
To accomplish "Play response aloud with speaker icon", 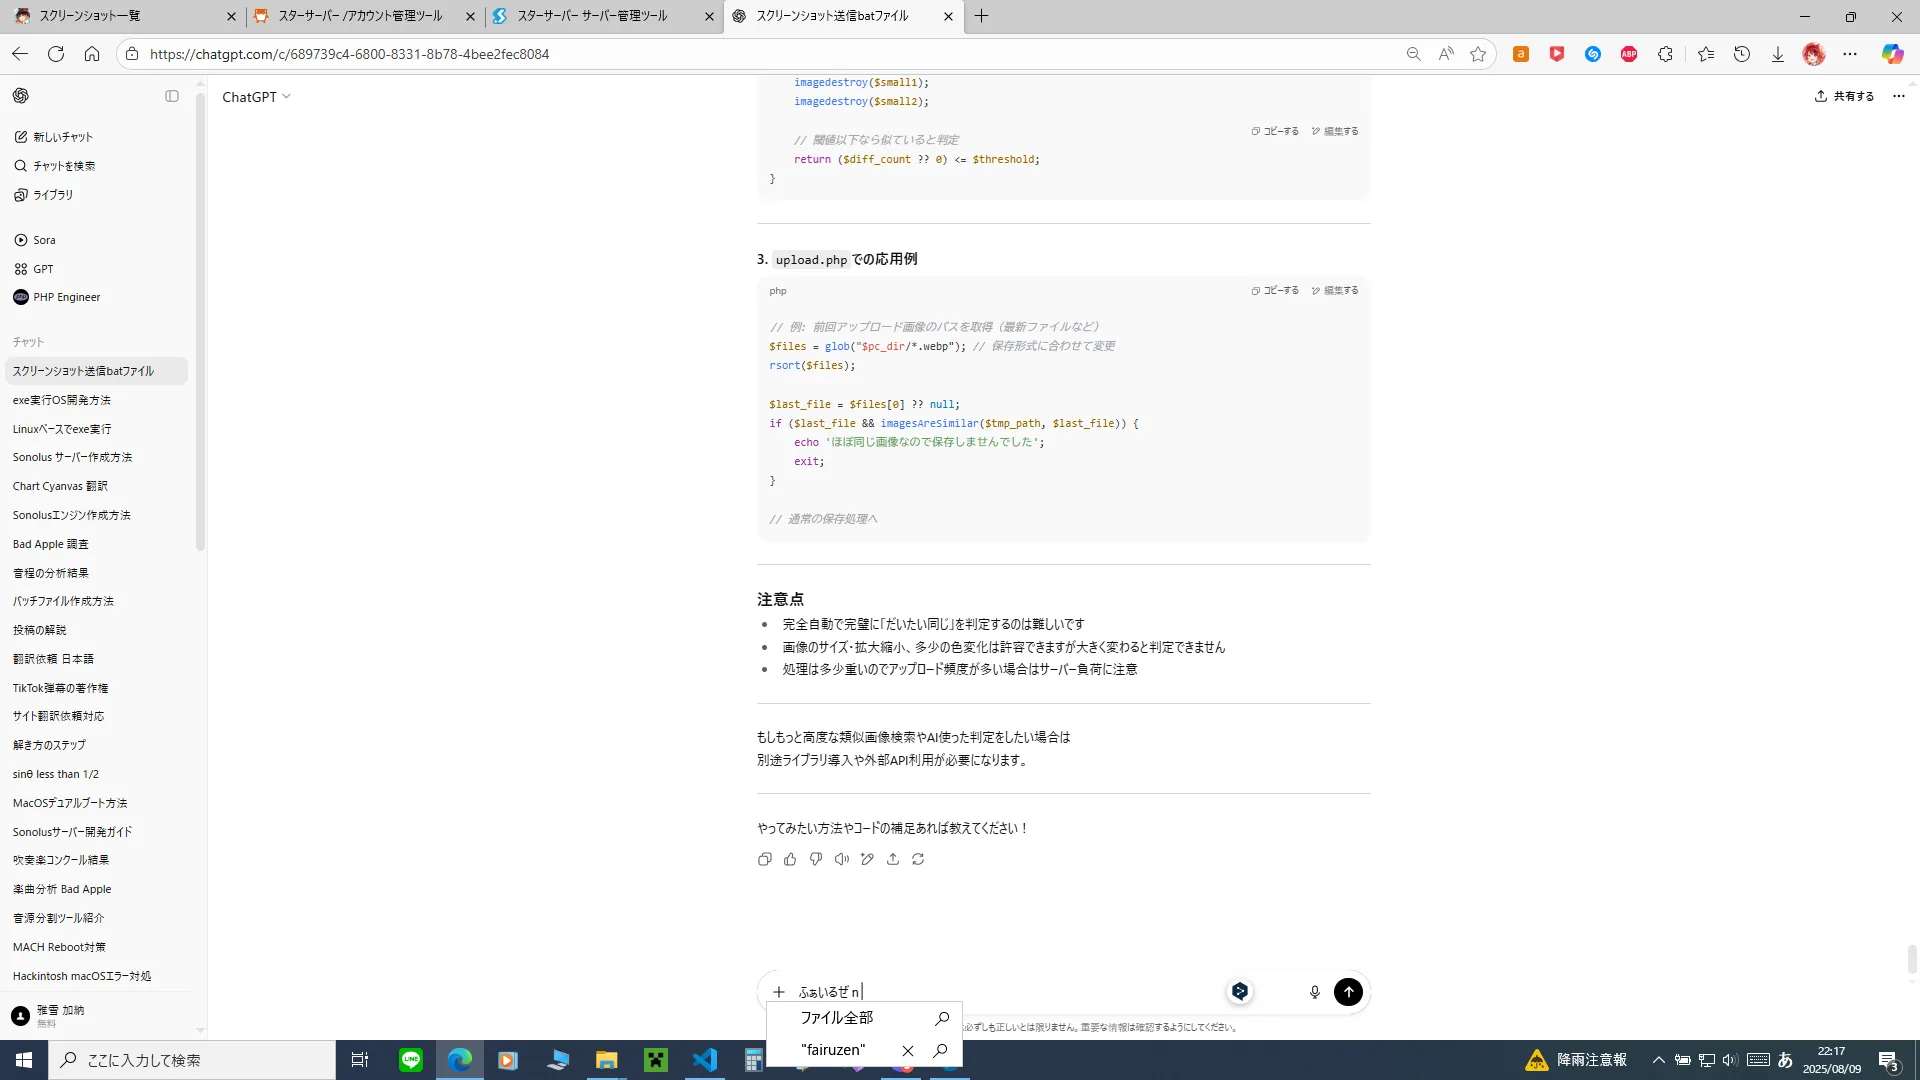I will pos(842,859).
